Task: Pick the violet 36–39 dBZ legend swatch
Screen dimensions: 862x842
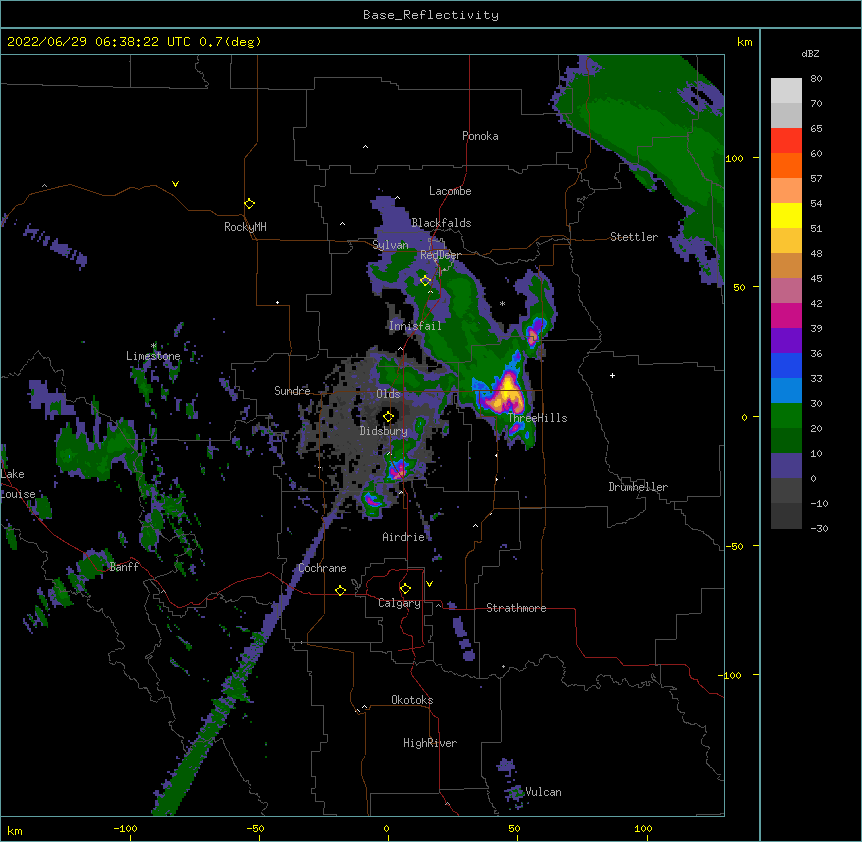Action: click(x=786, y=341)
